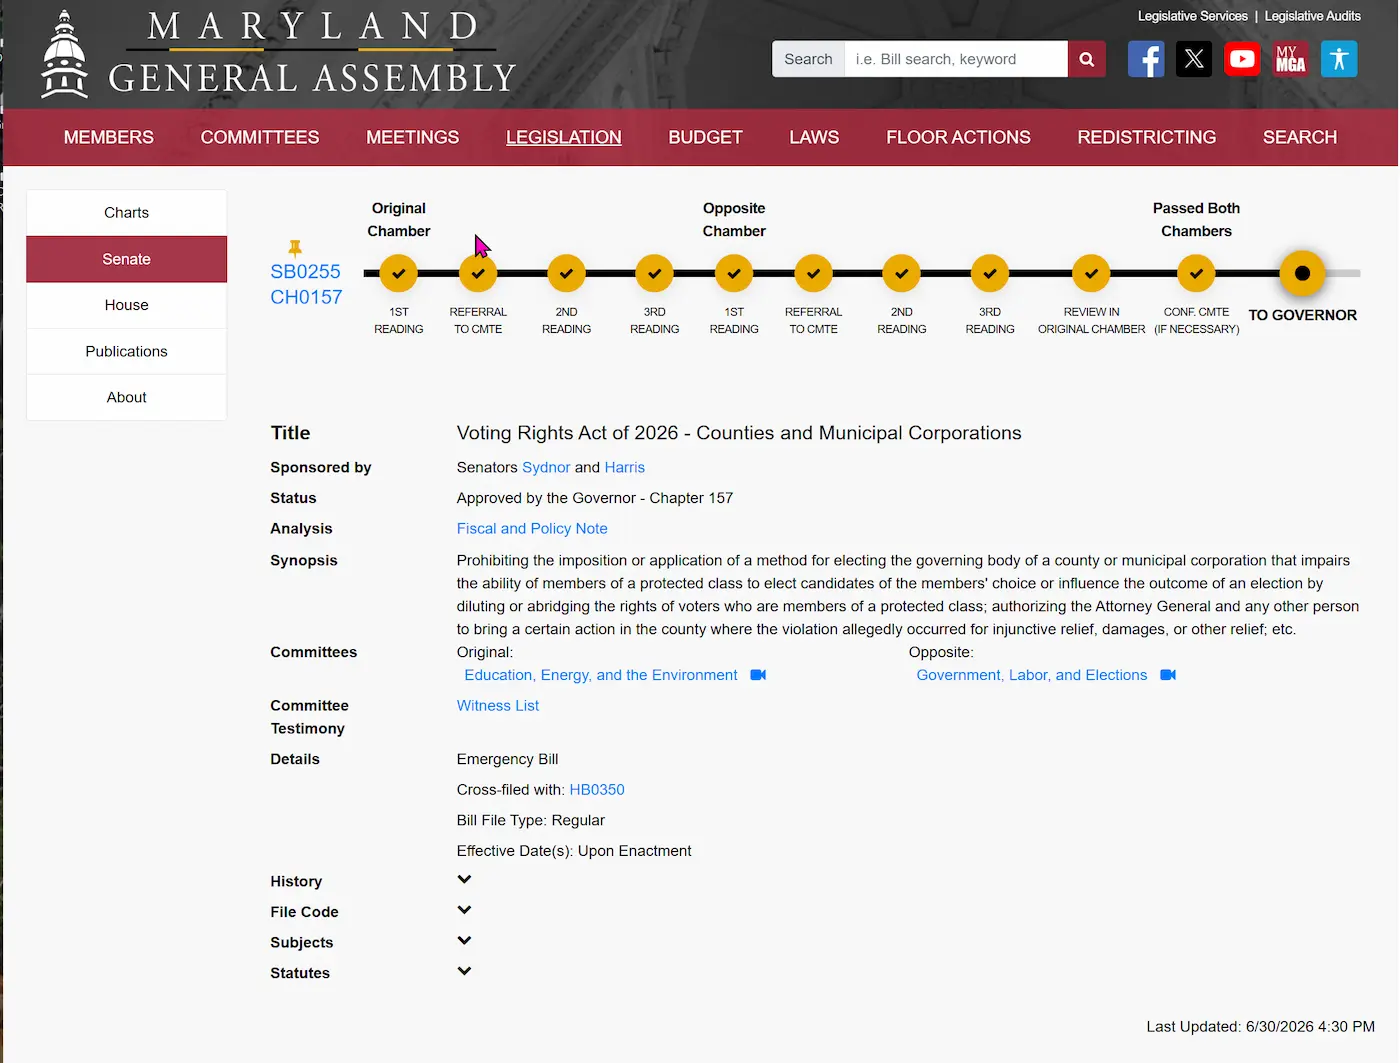Click the Maryland State House dome logo
Image resolution: width=1400 pixels, height=1063 pixels.
click(65, 54)
